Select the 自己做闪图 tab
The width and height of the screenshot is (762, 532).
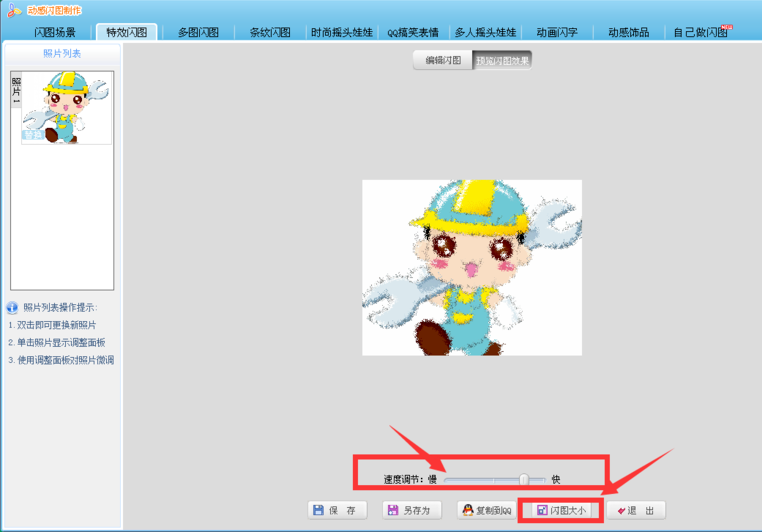click(x=700, y=33)
